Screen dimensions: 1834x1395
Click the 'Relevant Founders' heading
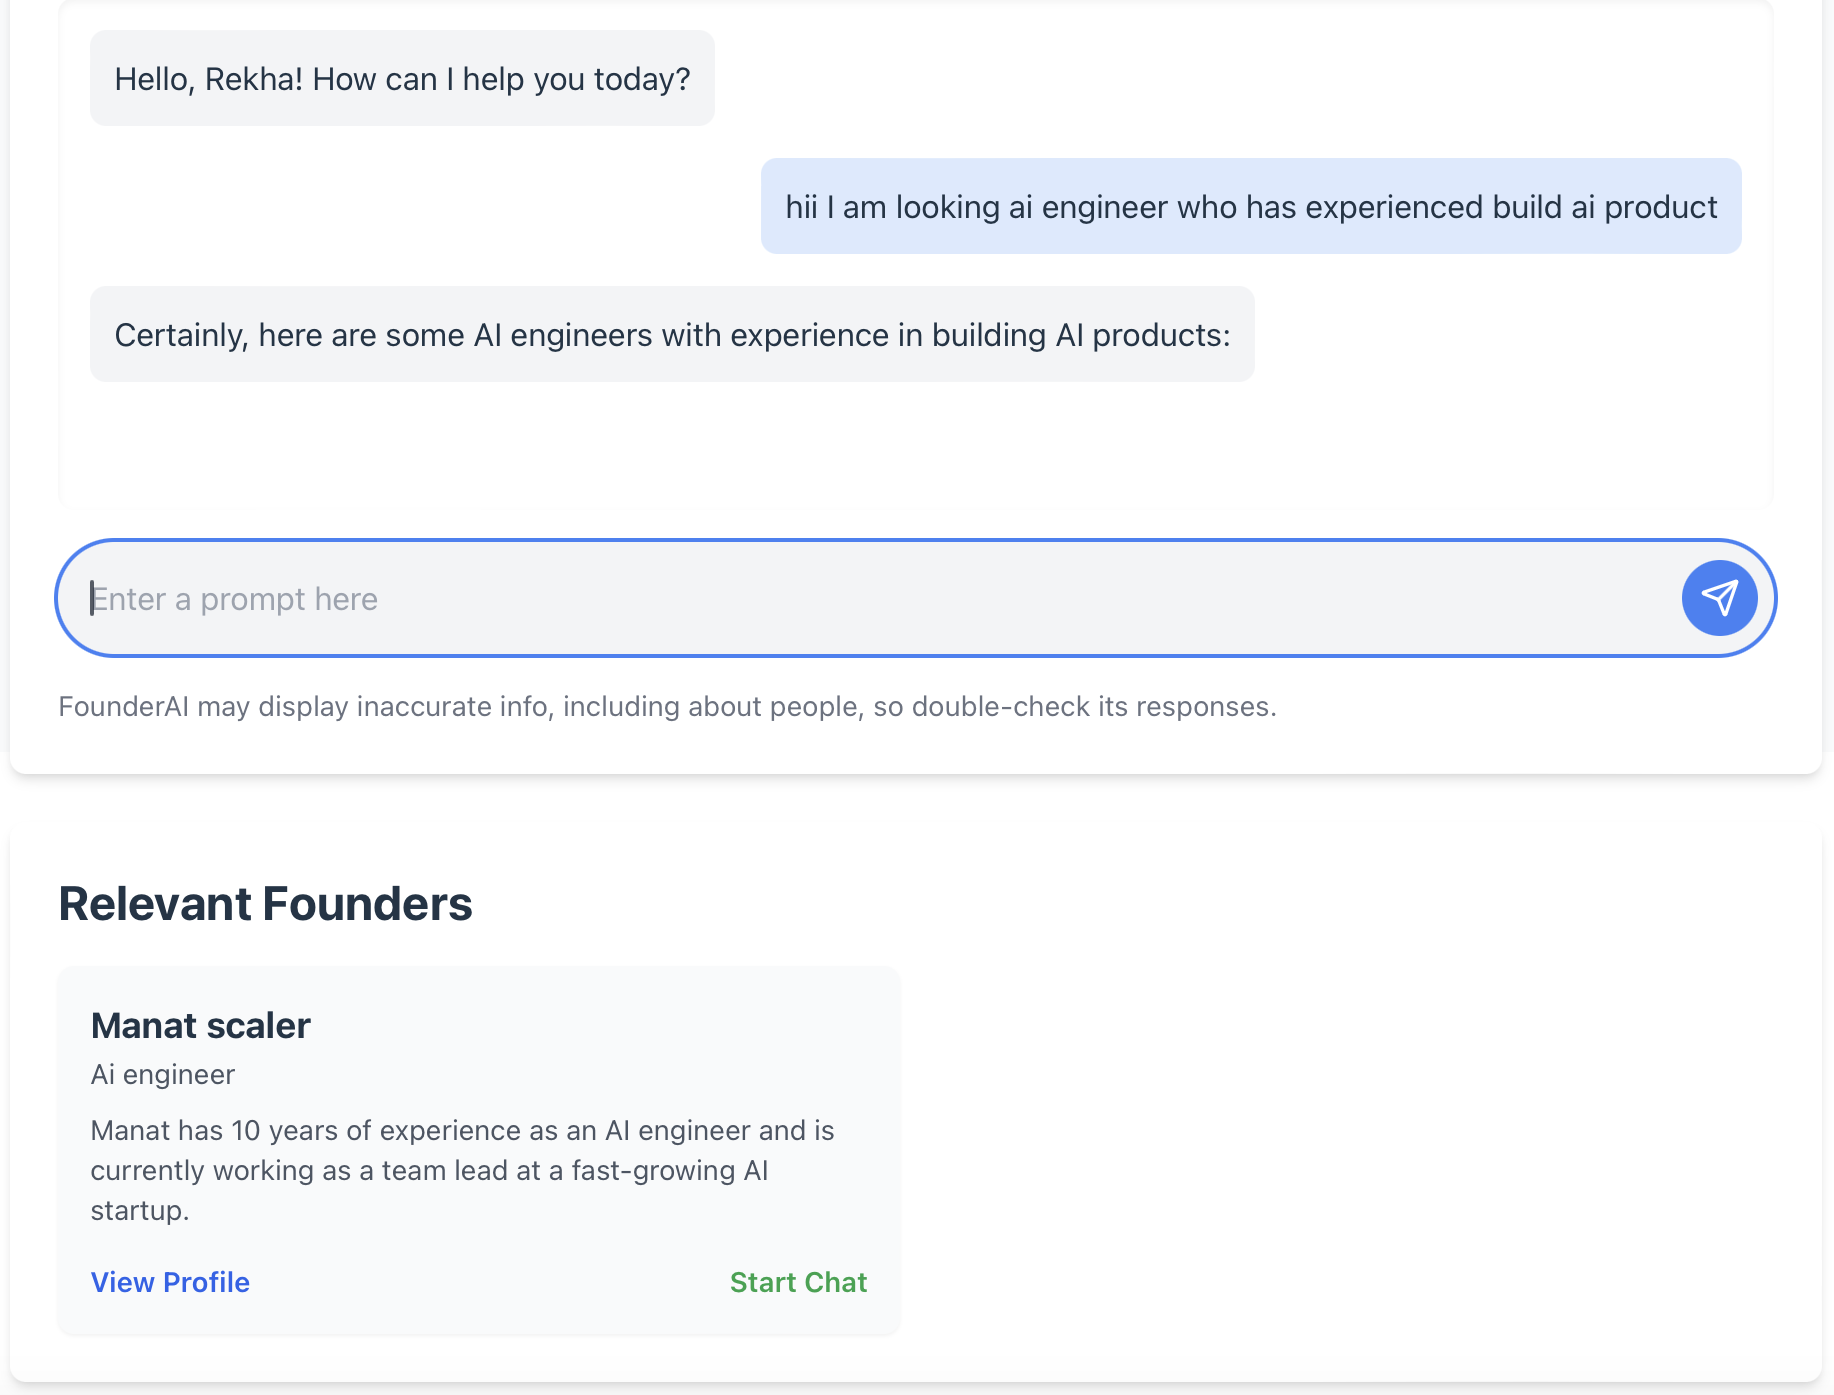[265, 904]
